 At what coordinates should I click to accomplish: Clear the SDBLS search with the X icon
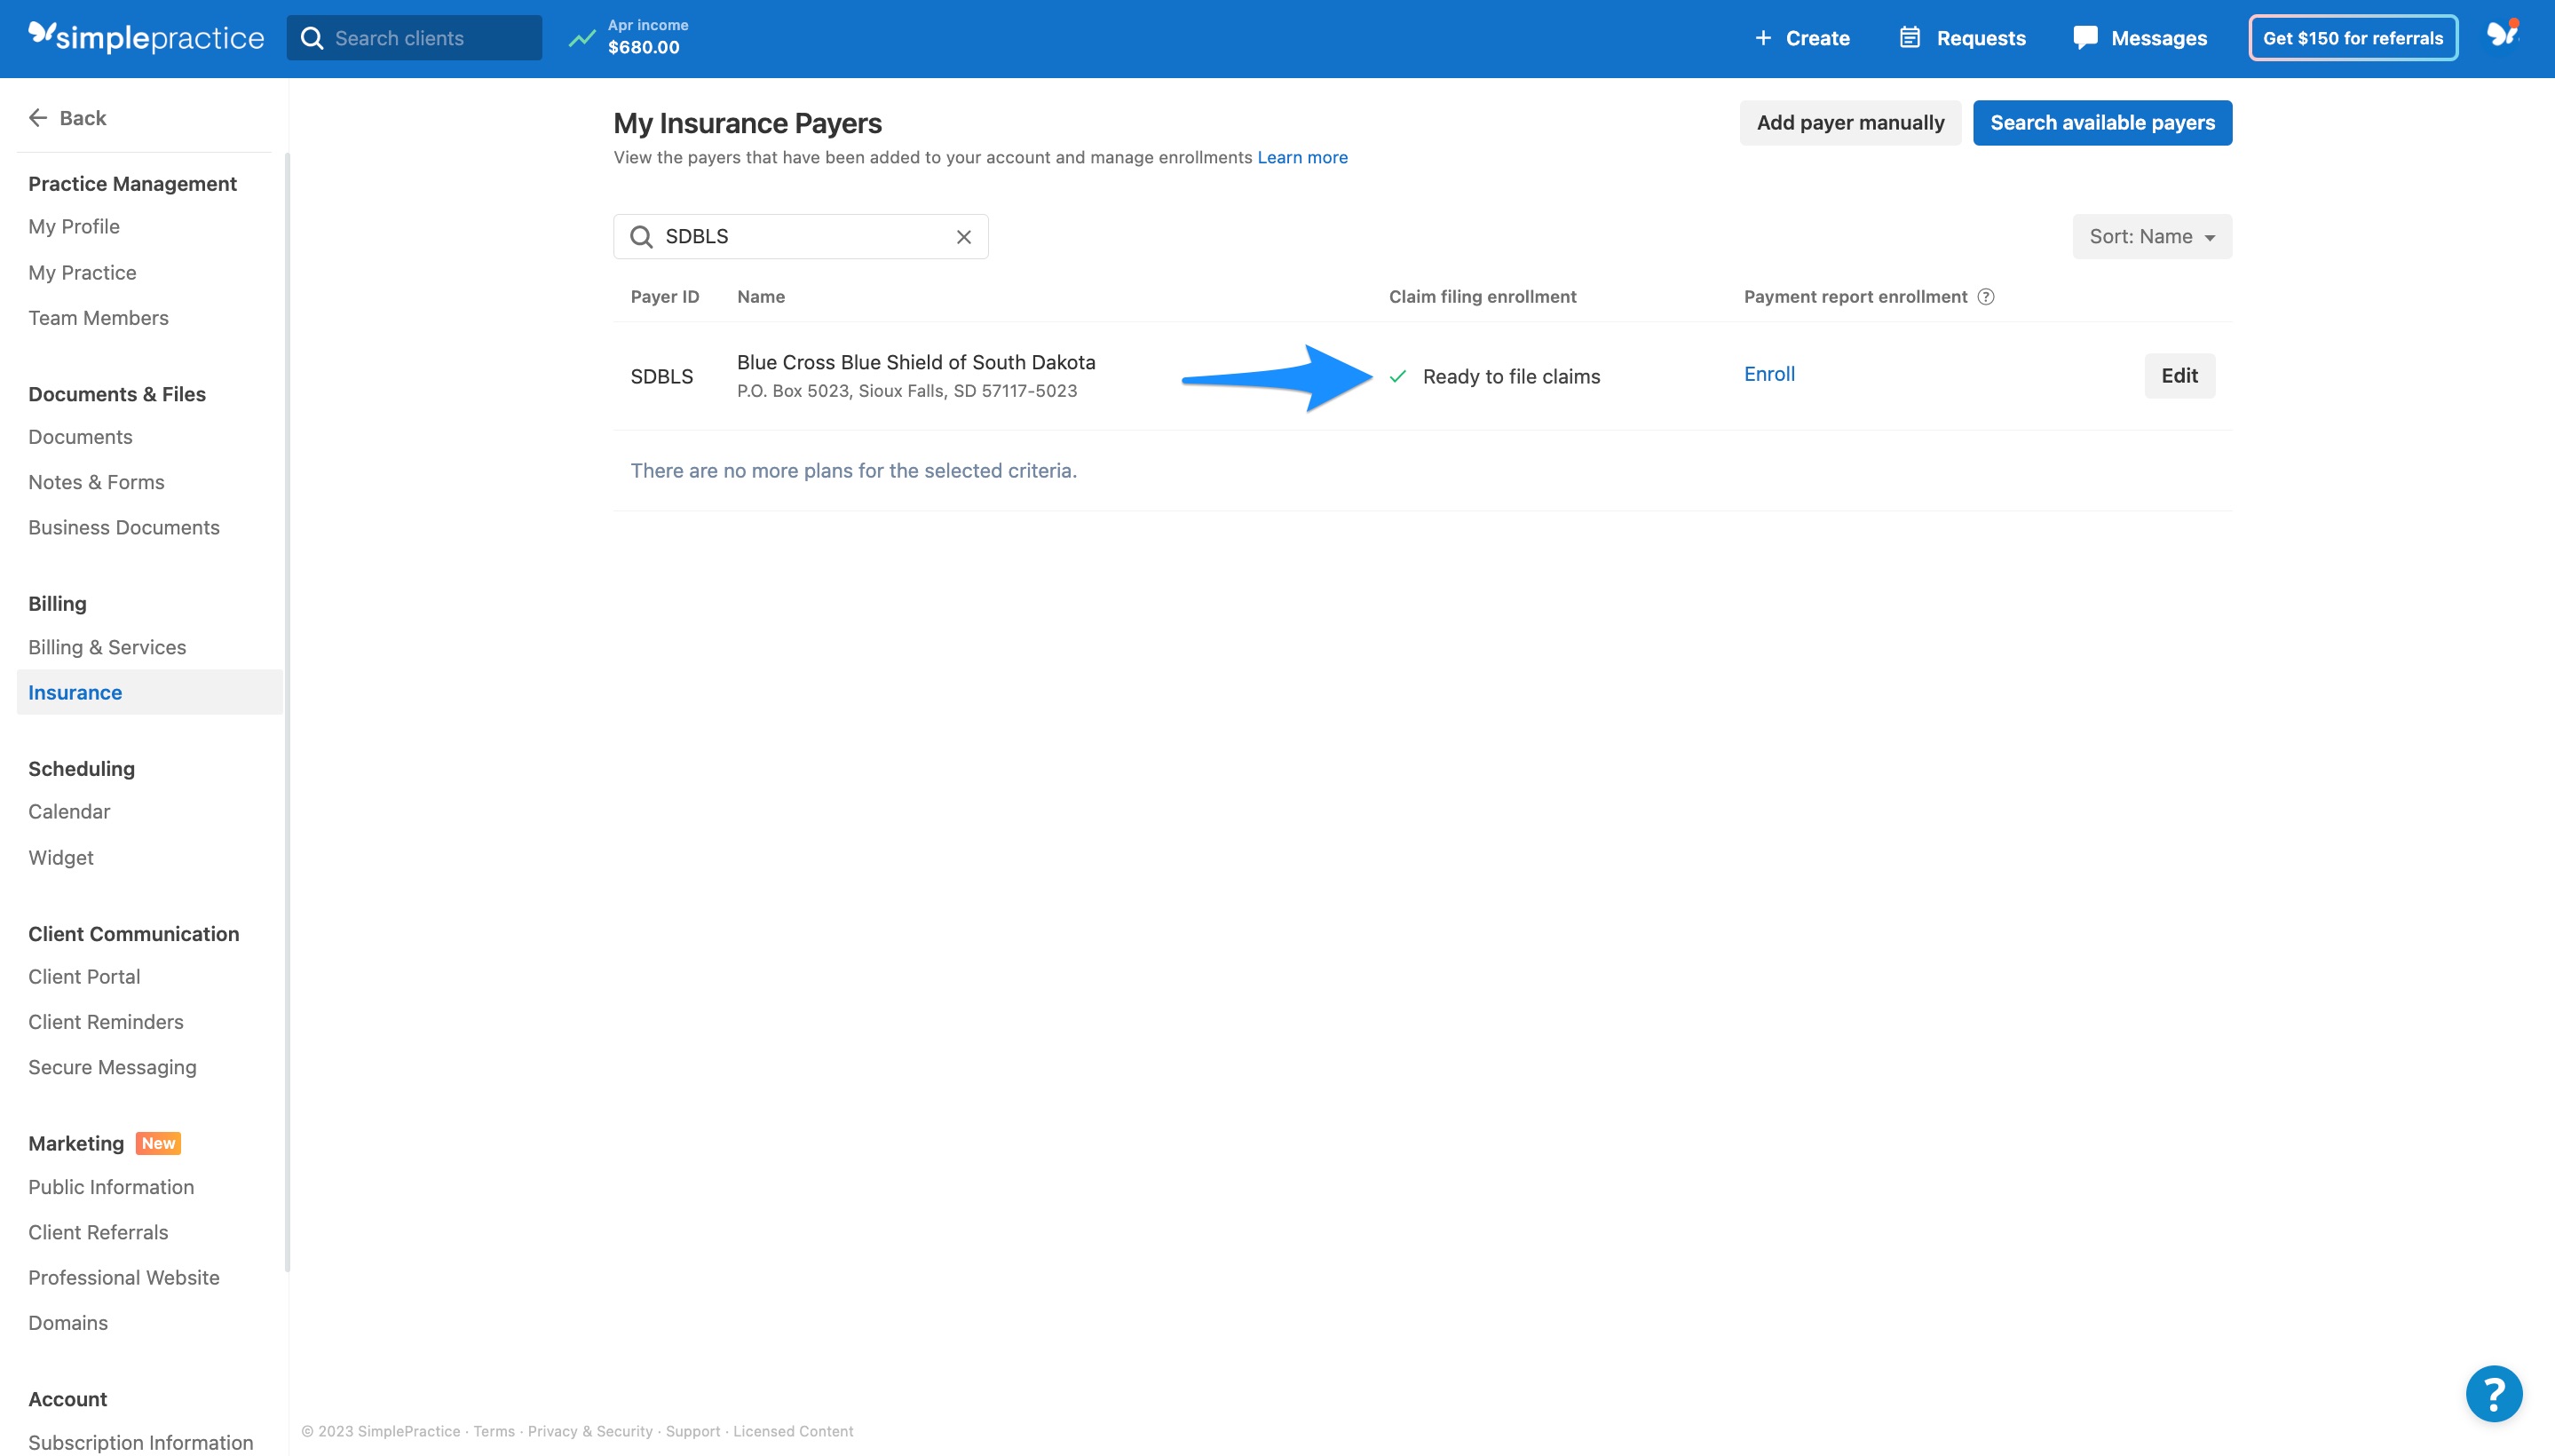point(963,236)
